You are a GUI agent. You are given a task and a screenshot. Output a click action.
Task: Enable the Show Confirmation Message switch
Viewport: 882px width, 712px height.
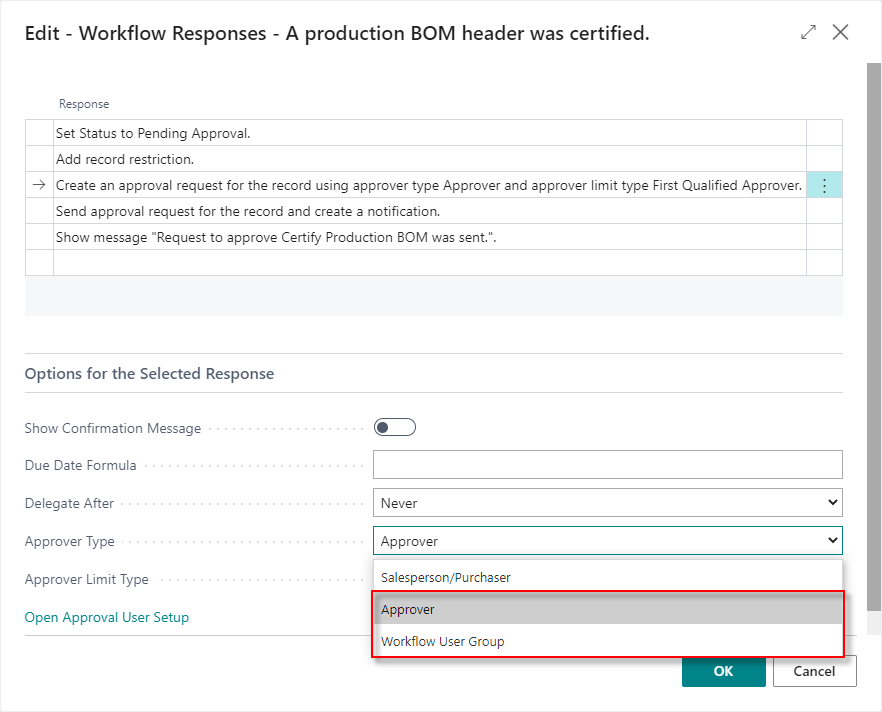[x=394, y=426]
